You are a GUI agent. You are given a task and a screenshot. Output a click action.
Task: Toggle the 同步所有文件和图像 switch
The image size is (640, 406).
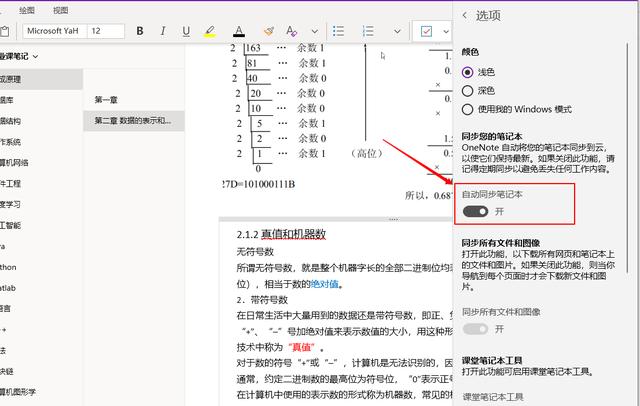click(x=476, y=329)
